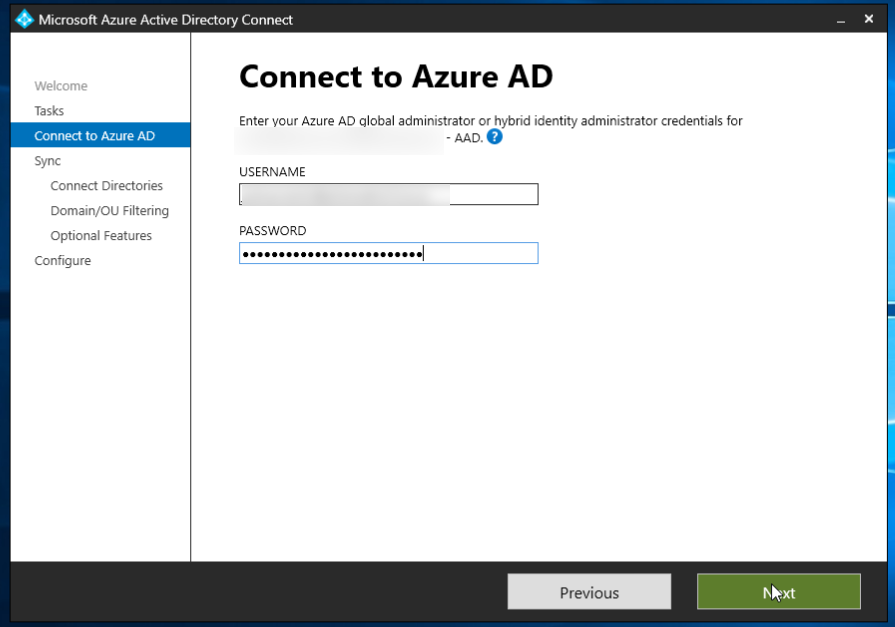895x627 pixels.
Task: Click the green Next button
Action: pos(778,592)
